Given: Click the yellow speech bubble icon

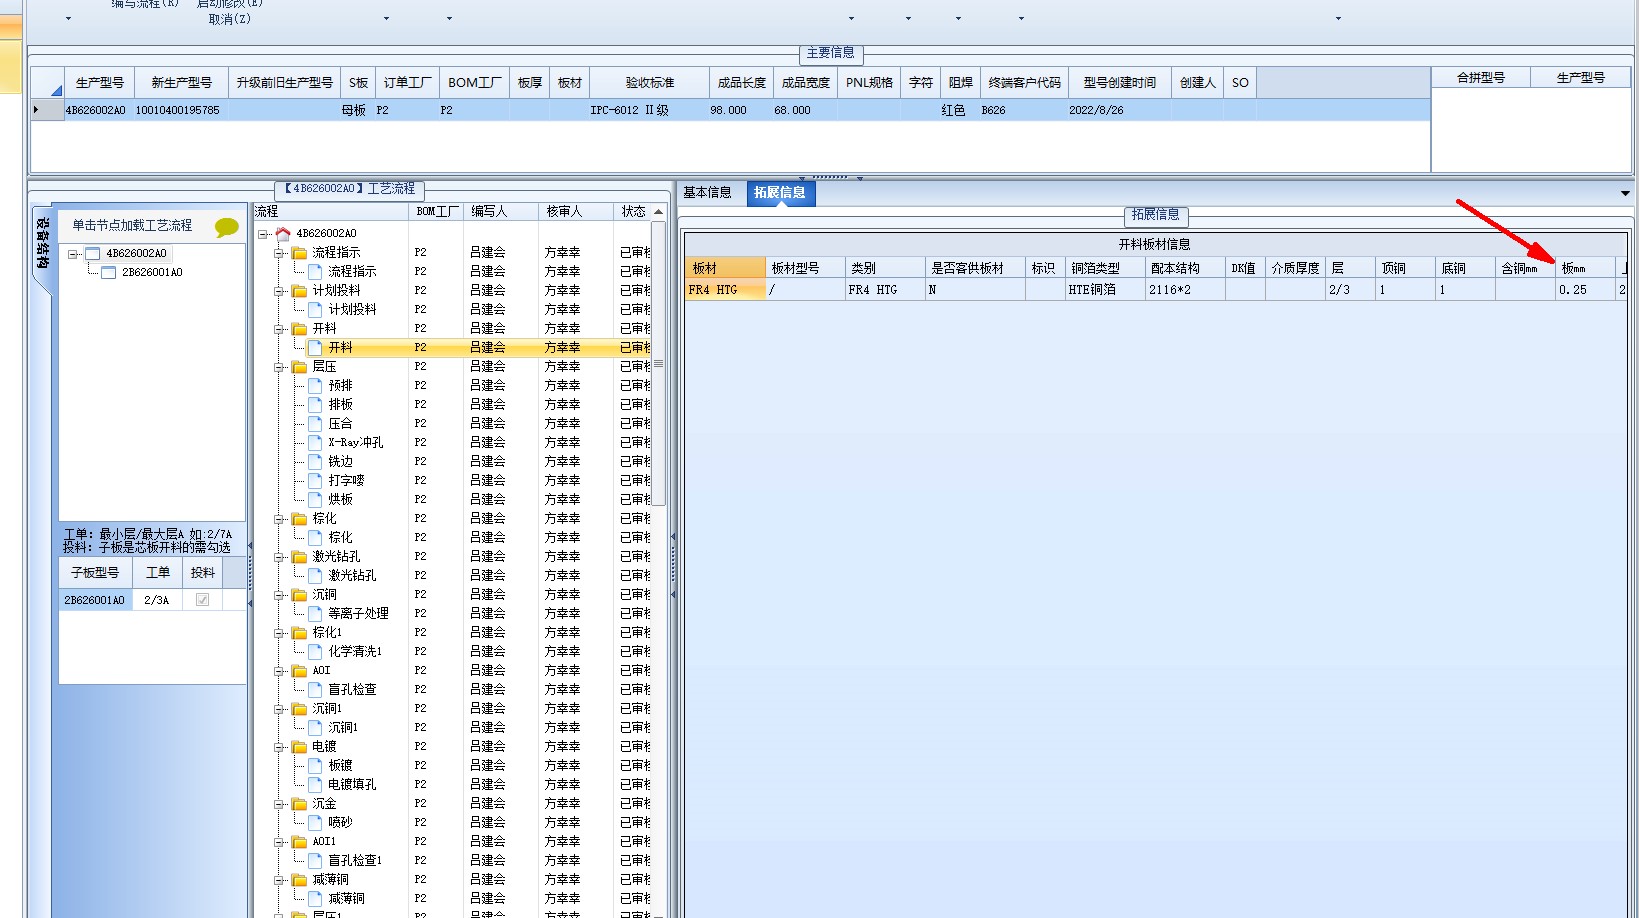Looking at the screenshot, I should tap(227, 227).
